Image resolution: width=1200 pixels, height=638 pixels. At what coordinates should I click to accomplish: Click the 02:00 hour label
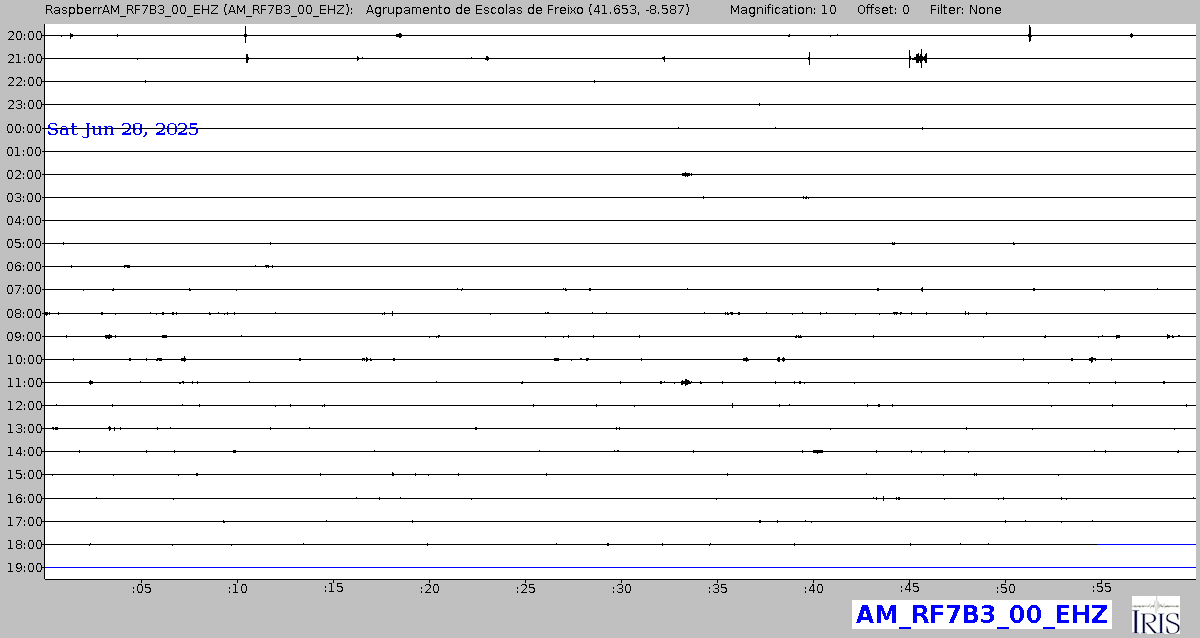pyautogui.click(x=24, y=175)
